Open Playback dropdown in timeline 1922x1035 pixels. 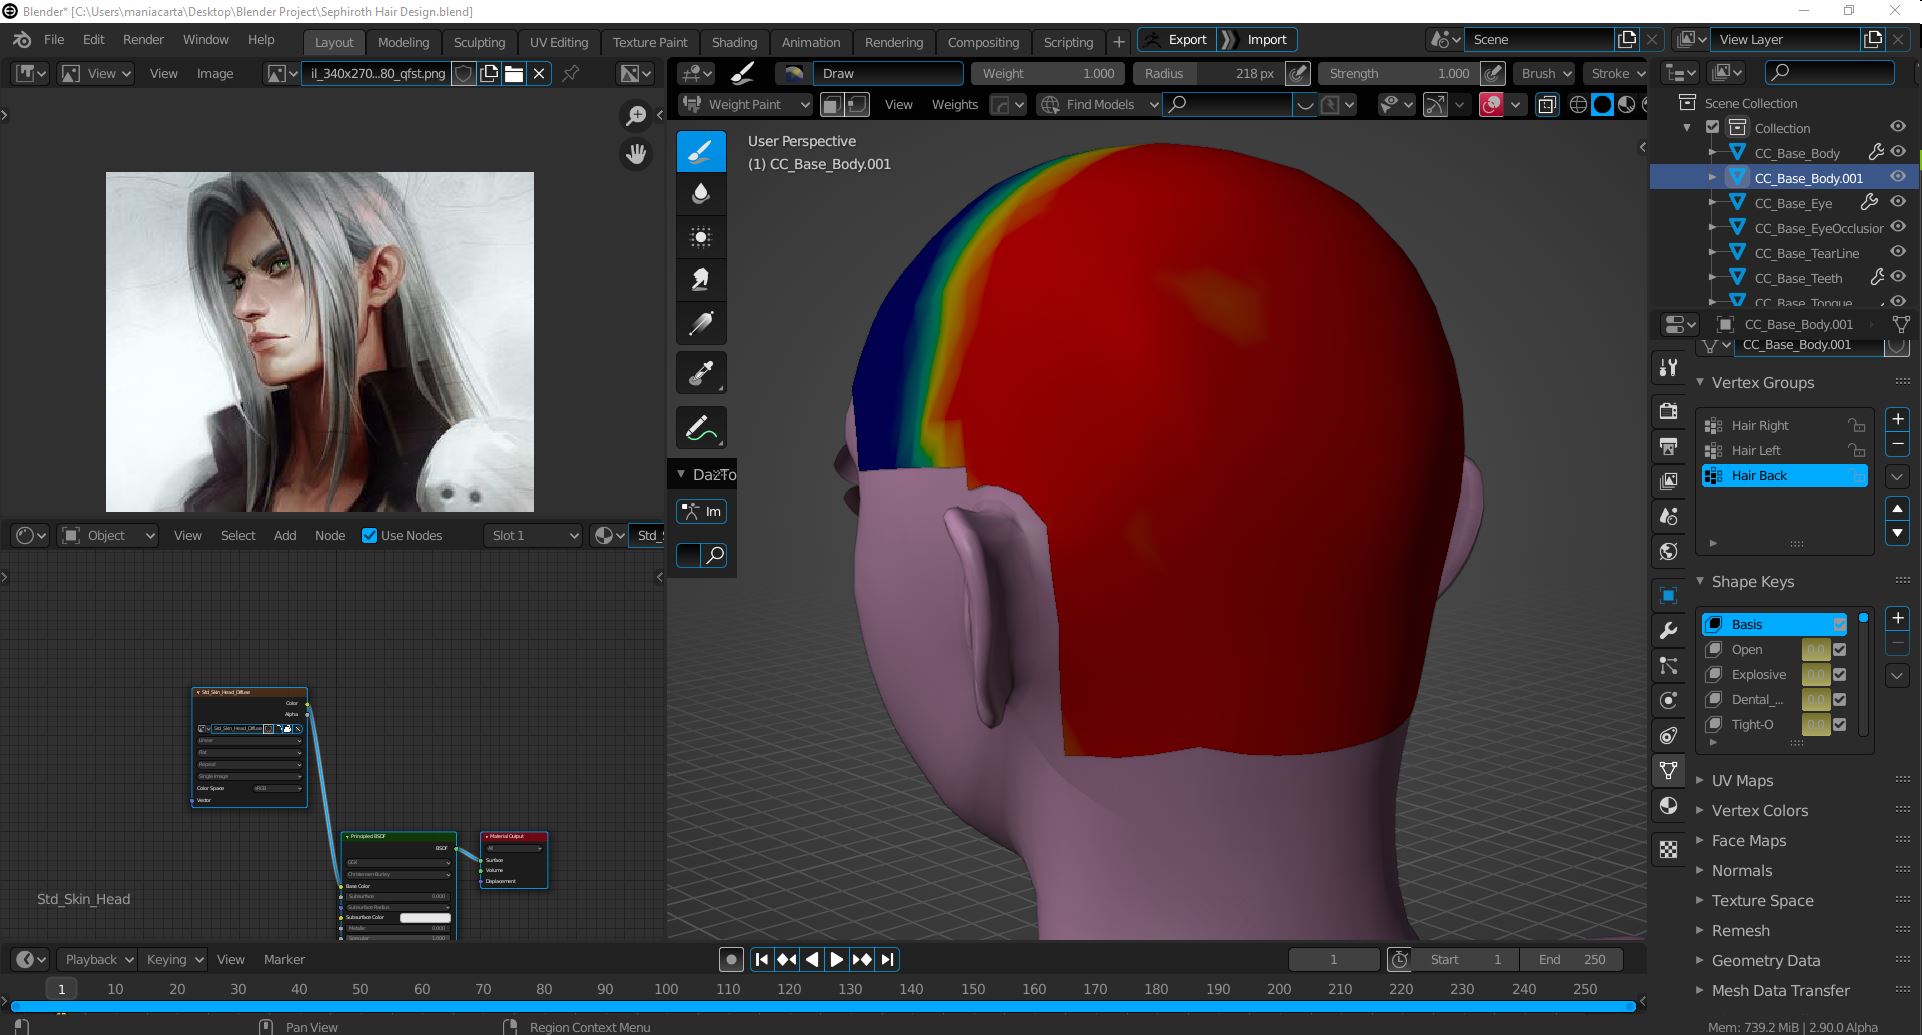click(x=96, y=959)
